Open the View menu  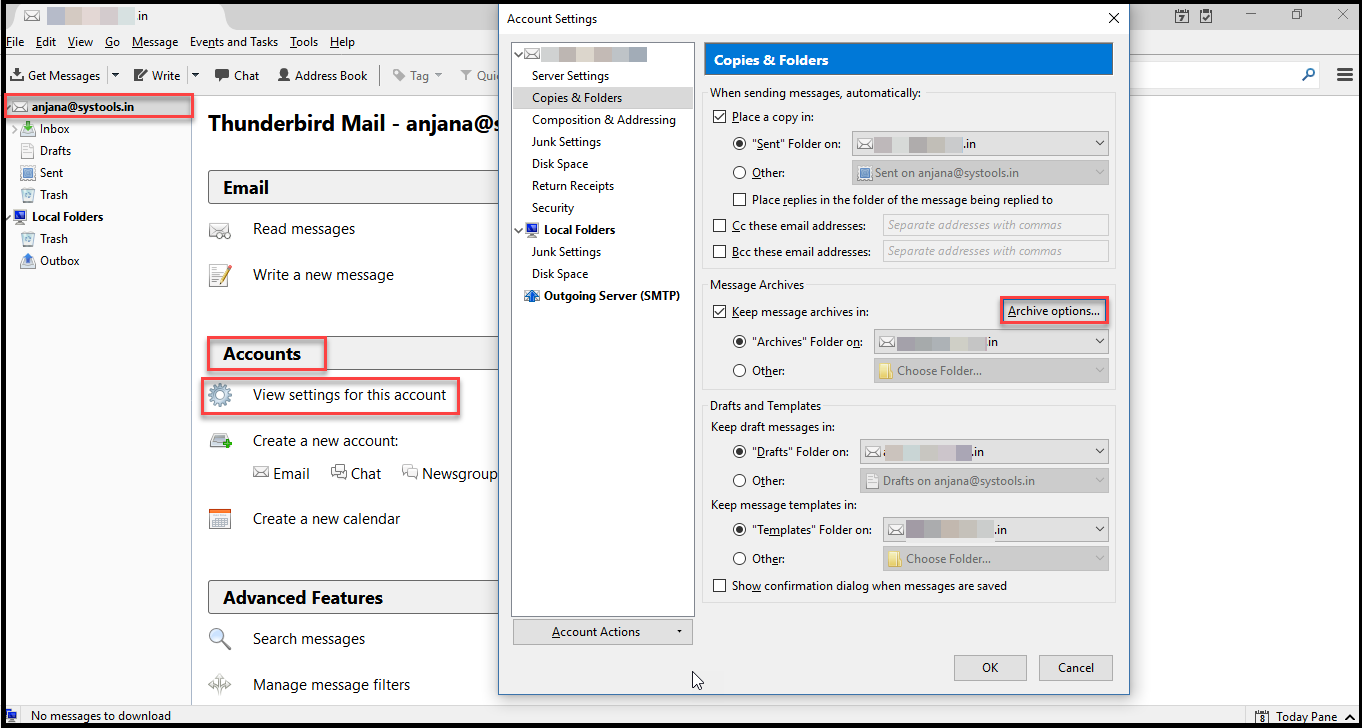[80, 42]
